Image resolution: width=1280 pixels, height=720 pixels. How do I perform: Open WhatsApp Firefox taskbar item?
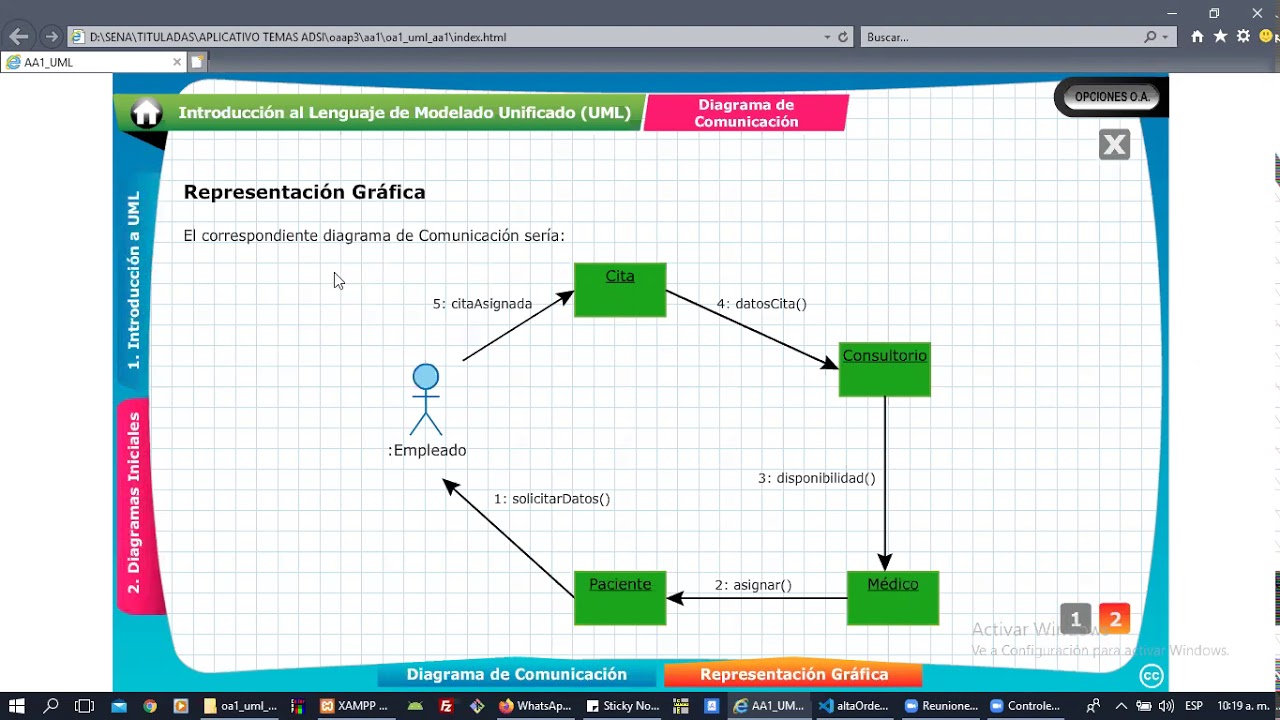coord(535,706)
